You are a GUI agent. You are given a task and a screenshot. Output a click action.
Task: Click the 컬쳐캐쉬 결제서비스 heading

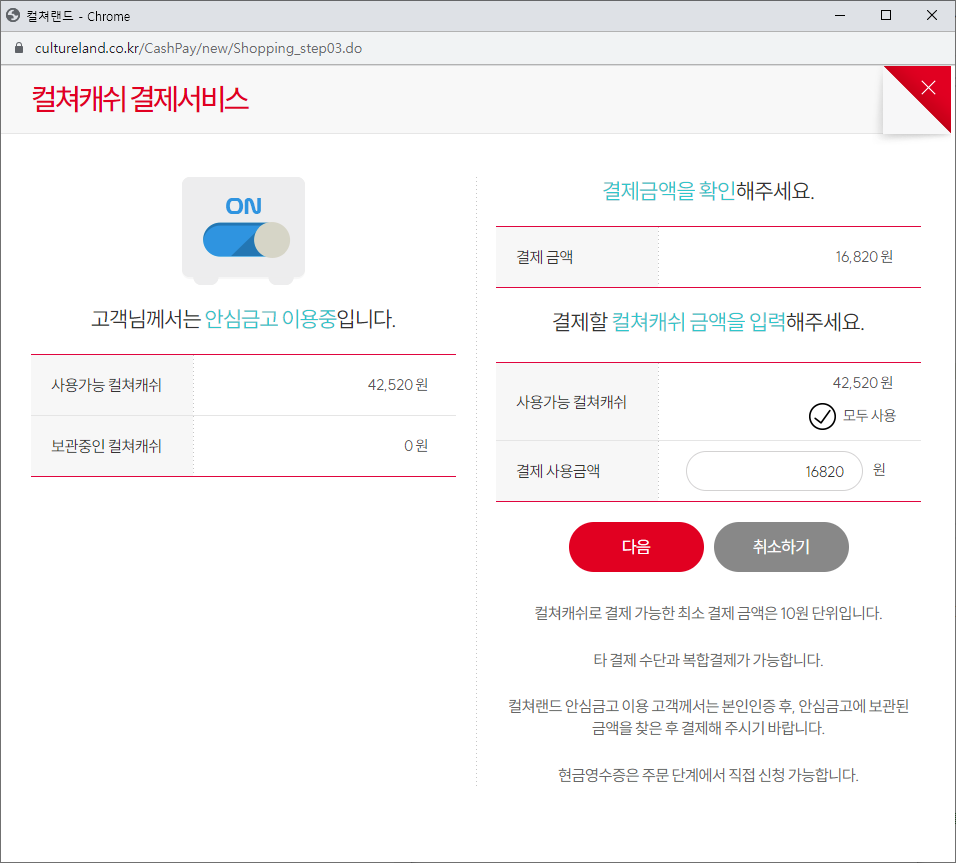click(140, 99)
